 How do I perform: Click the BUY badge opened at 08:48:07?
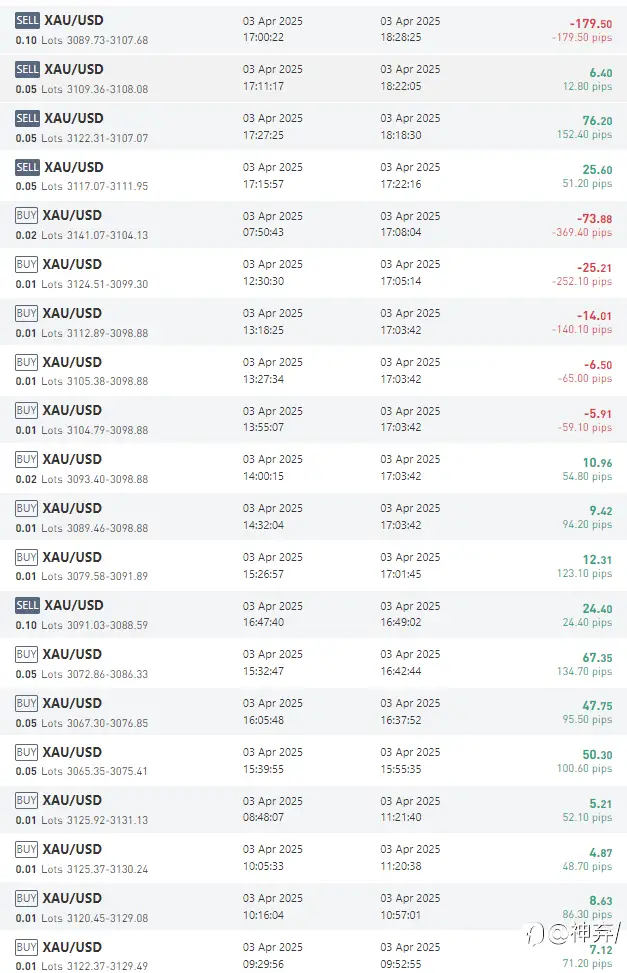pyautogui.click(x=26, y=800)
